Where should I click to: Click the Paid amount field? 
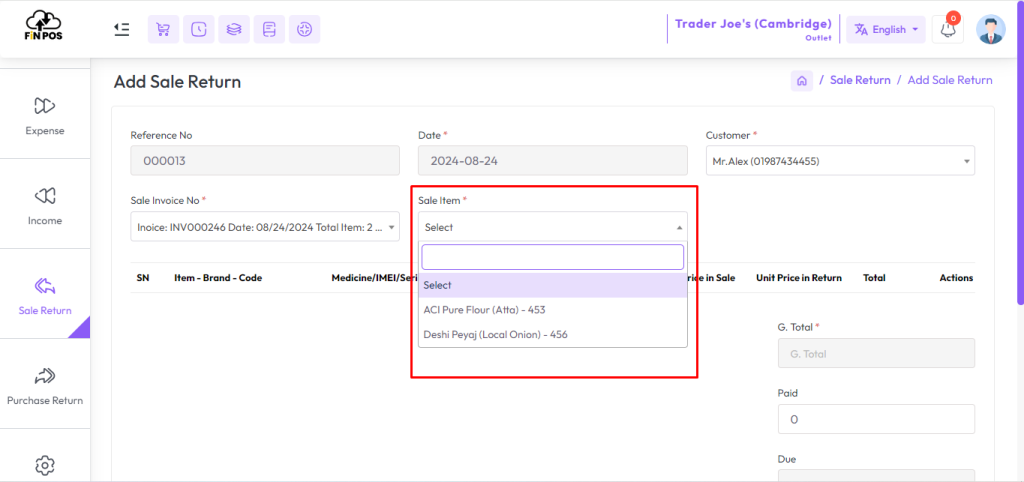click(876, 419)
